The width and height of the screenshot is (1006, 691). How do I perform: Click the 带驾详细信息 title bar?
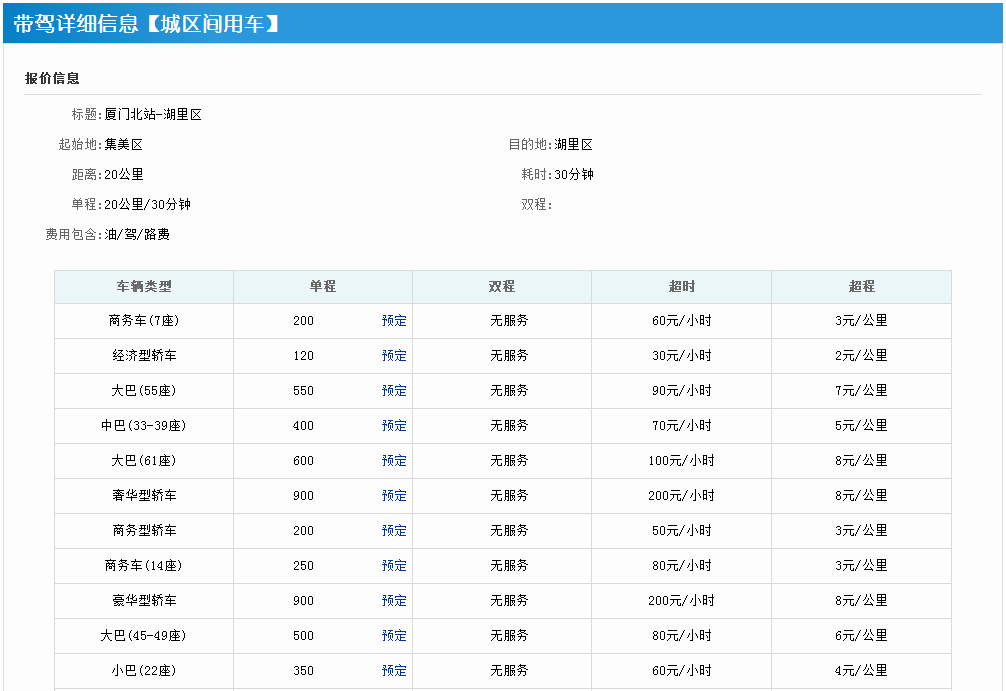(503, 23)
